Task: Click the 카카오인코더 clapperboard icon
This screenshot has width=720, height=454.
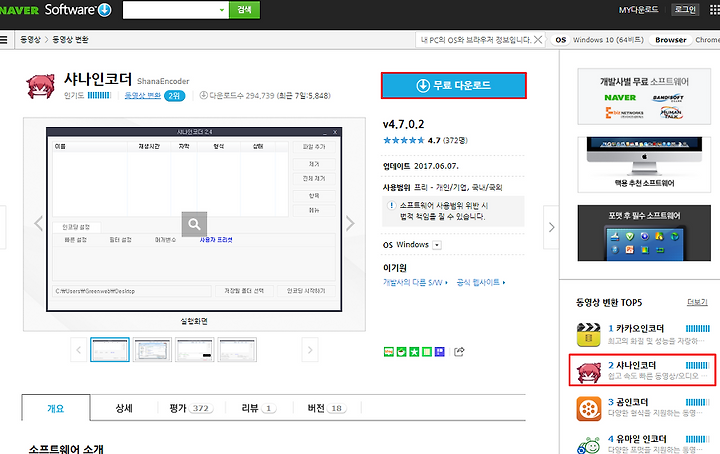Action: point(589,335)
